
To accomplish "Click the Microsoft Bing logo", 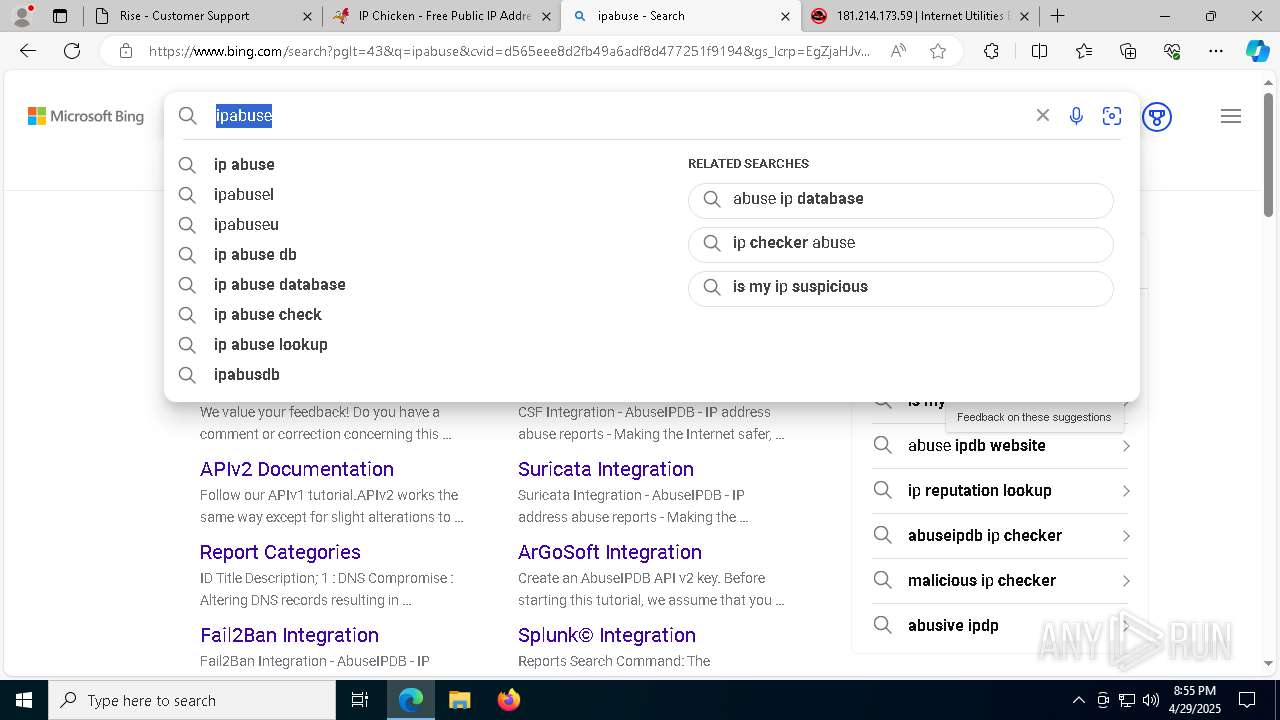I will [86, 117].
